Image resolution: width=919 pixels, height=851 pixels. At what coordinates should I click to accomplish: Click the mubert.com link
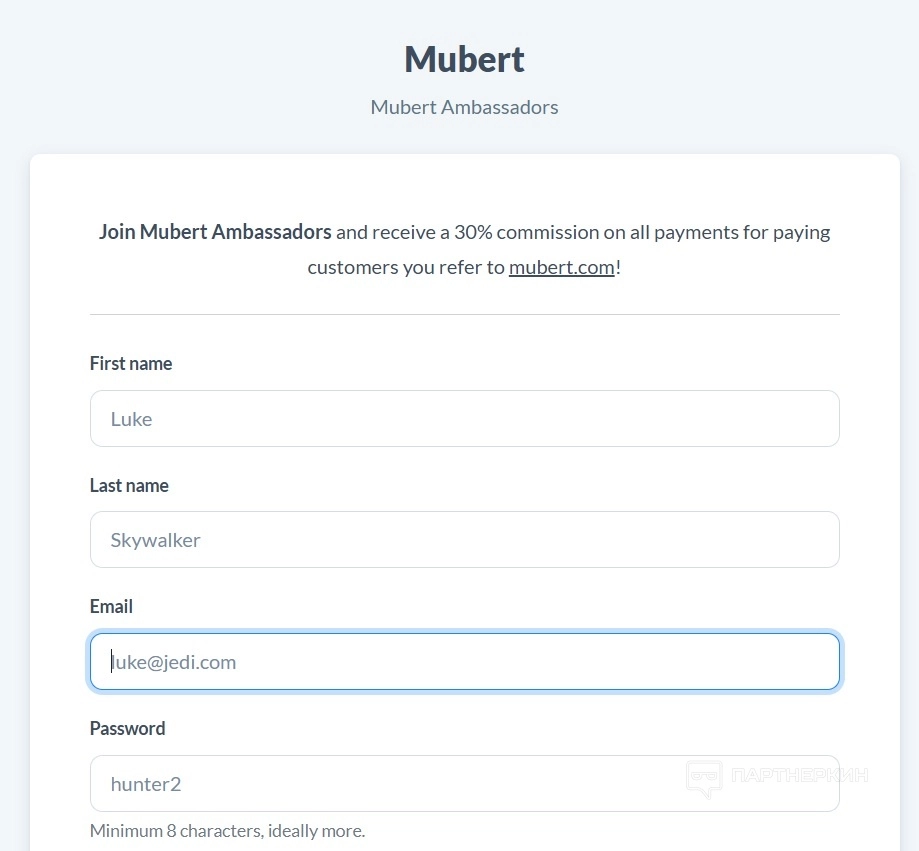561,267
